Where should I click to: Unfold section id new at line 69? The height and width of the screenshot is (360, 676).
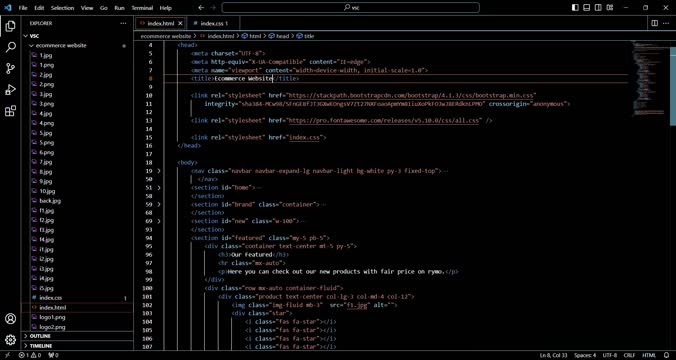tap(159, 221)
